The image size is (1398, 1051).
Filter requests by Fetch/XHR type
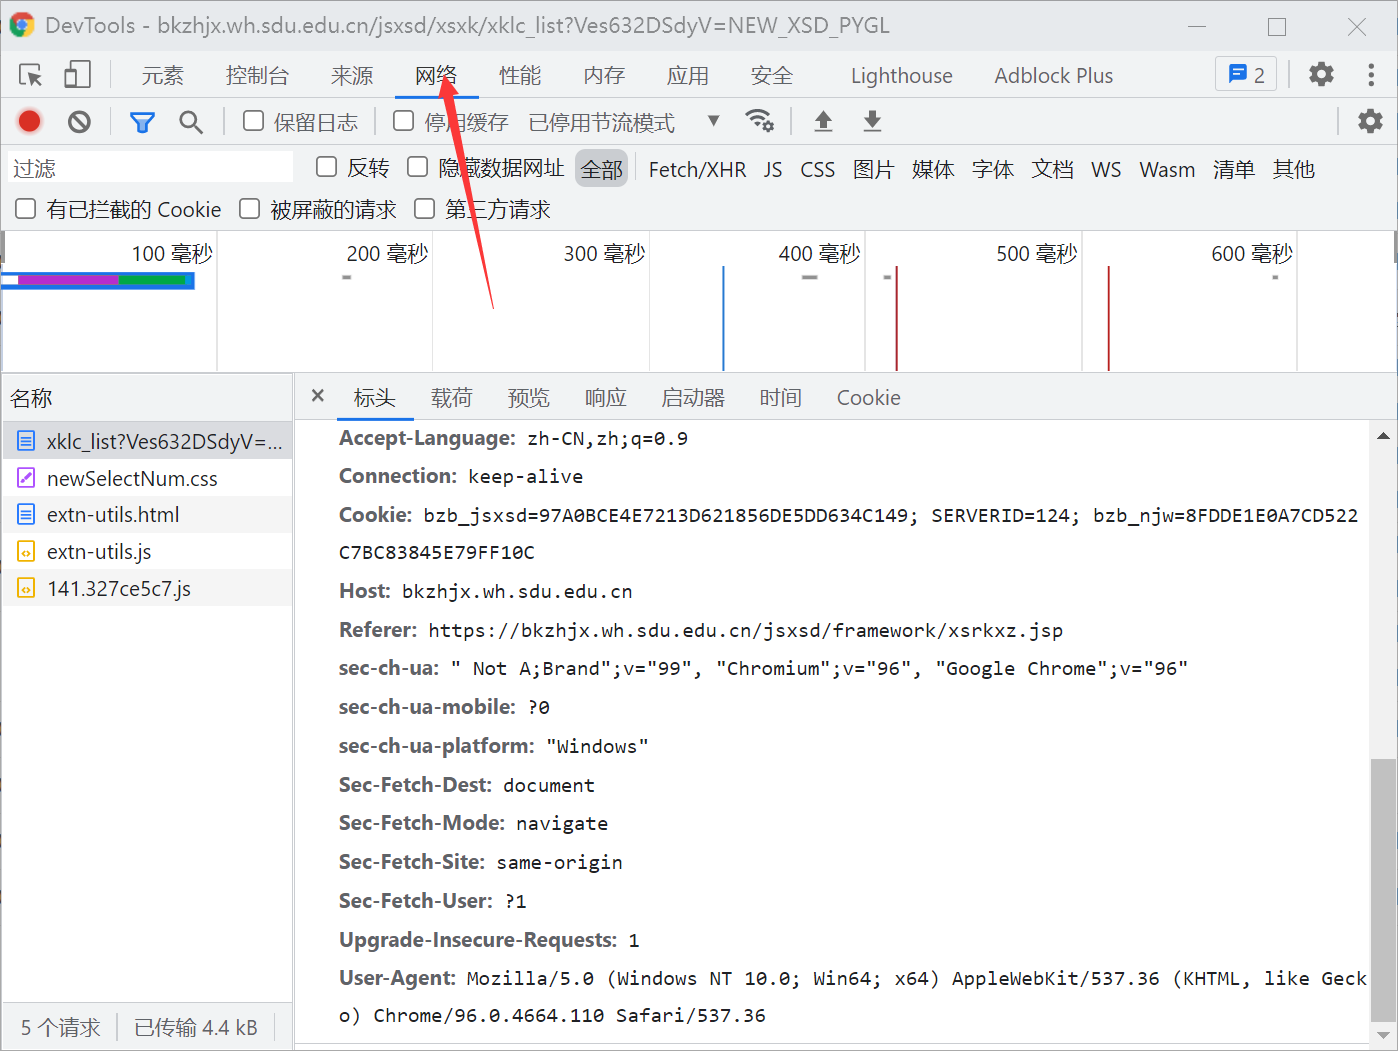tap(697, 170)
